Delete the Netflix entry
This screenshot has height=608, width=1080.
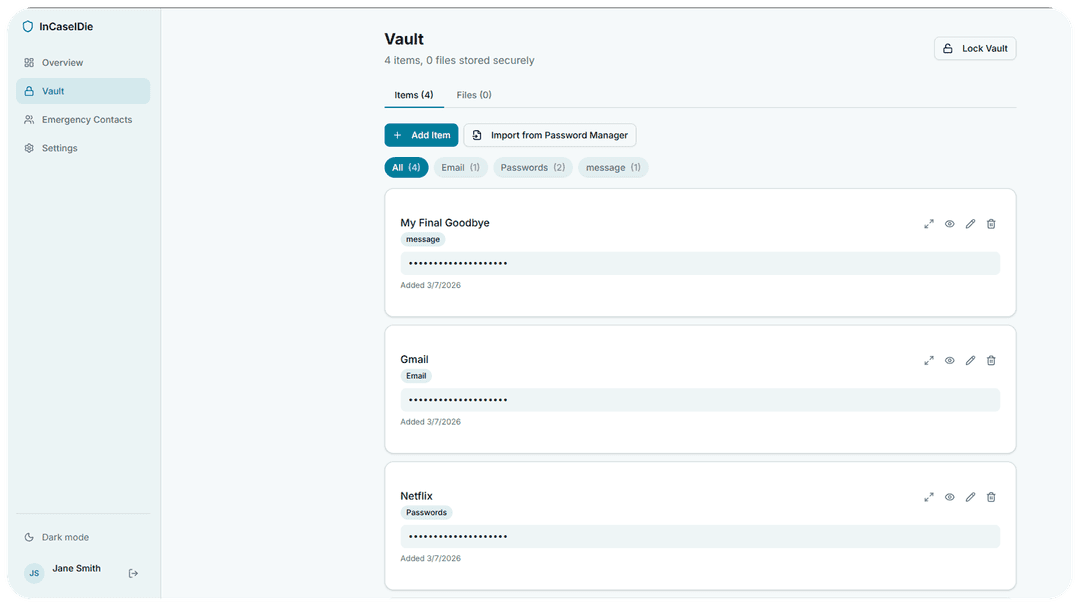(990, 497)
